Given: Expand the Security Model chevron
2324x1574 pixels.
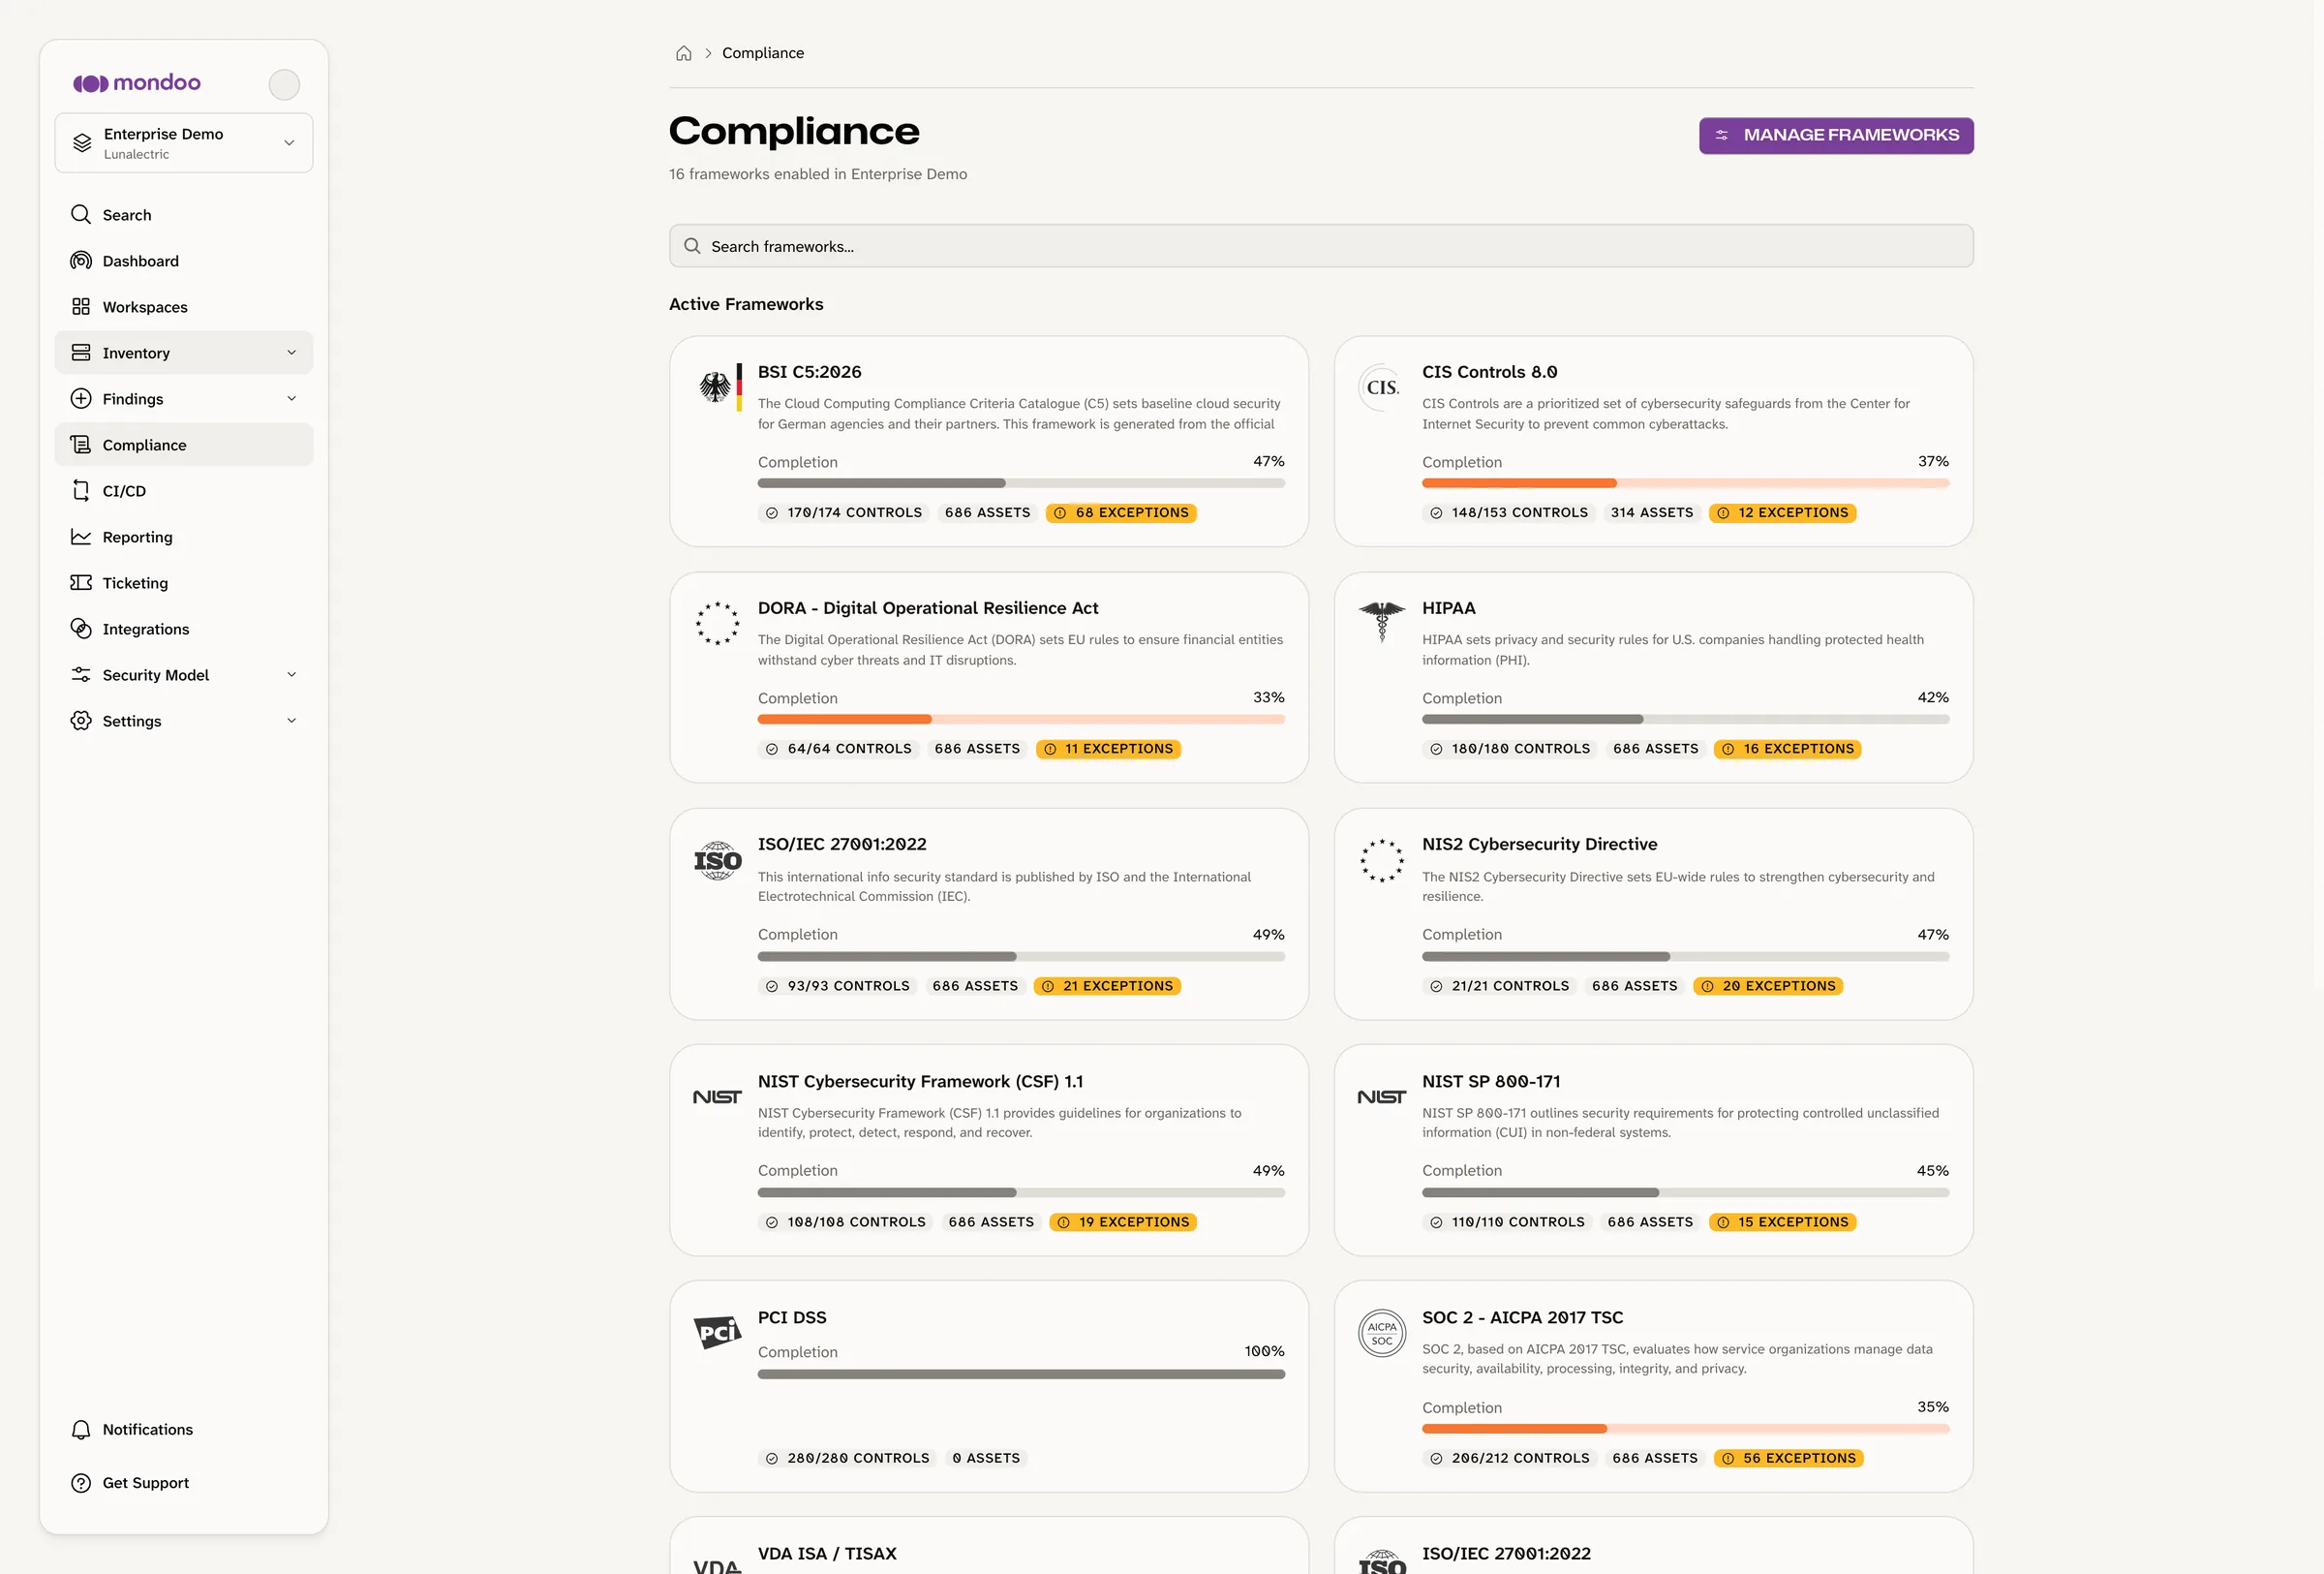Looking at the screenshot, I should 292,675.
